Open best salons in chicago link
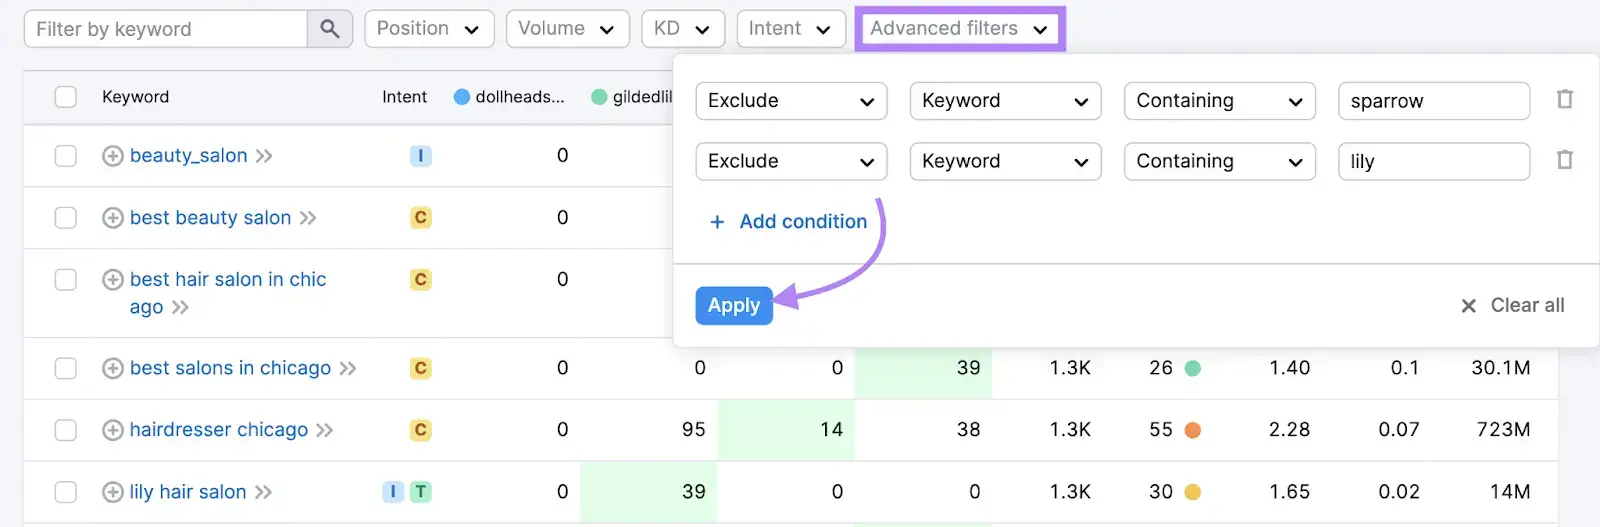Image resolution: width=1600 pixels, height=527 pixels. point(230,369)
